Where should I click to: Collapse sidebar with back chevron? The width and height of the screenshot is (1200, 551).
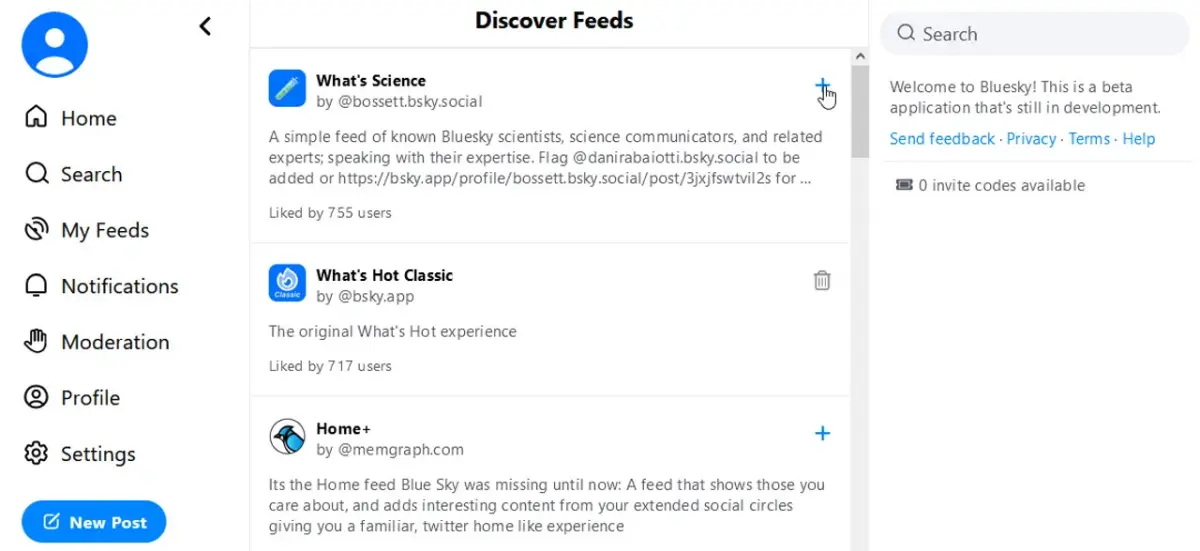[x=205, y=26]
